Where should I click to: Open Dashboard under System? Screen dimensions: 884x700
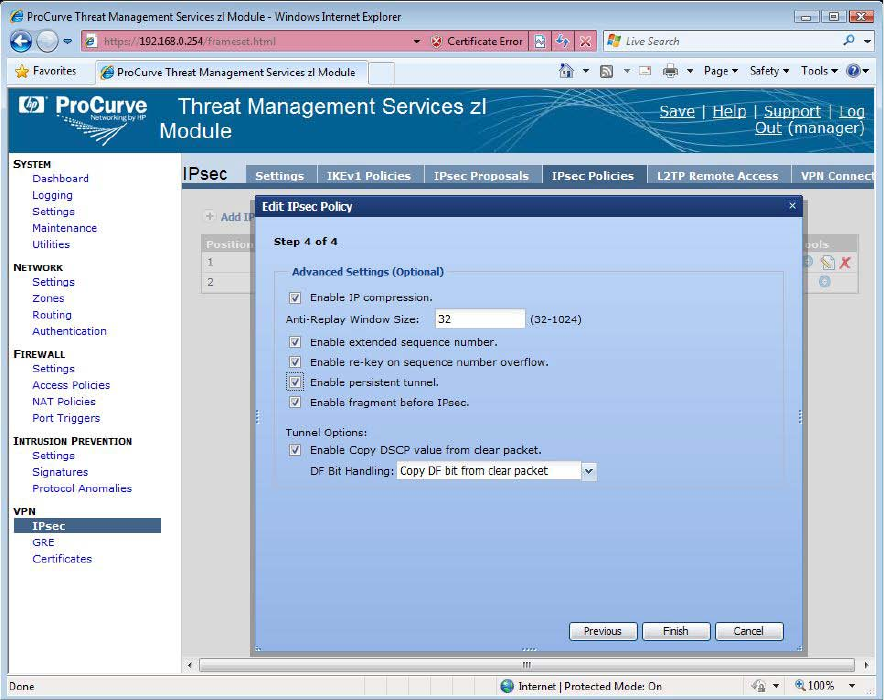click(x=60, y=179)
